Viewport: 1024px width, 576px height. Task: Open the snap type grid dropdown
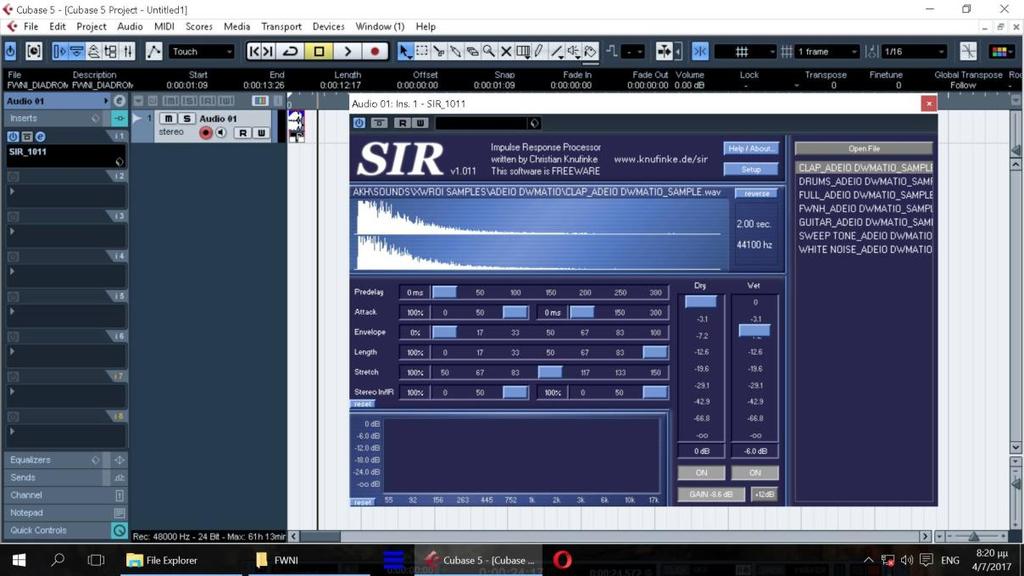click(746, 52)
